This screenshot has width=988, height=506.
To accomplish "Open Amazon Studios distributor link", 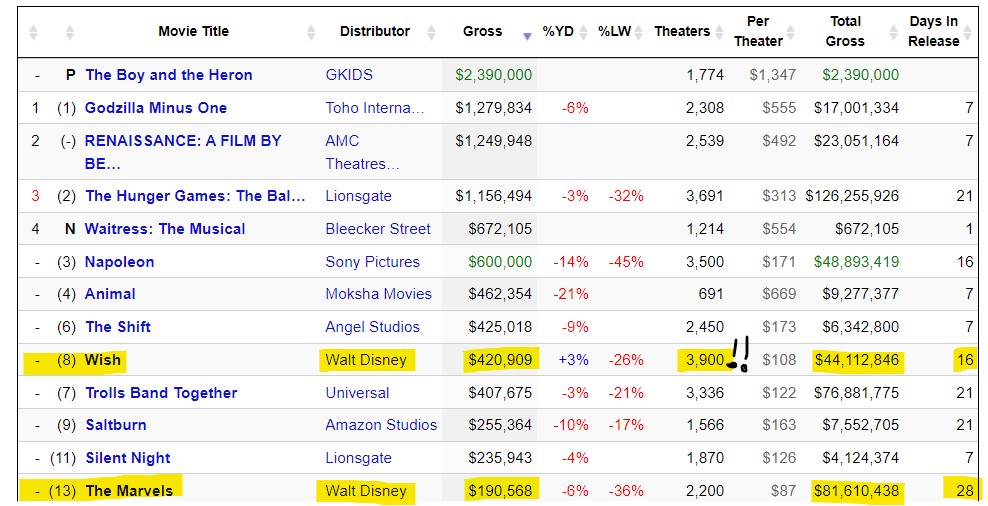I will 381,425.
